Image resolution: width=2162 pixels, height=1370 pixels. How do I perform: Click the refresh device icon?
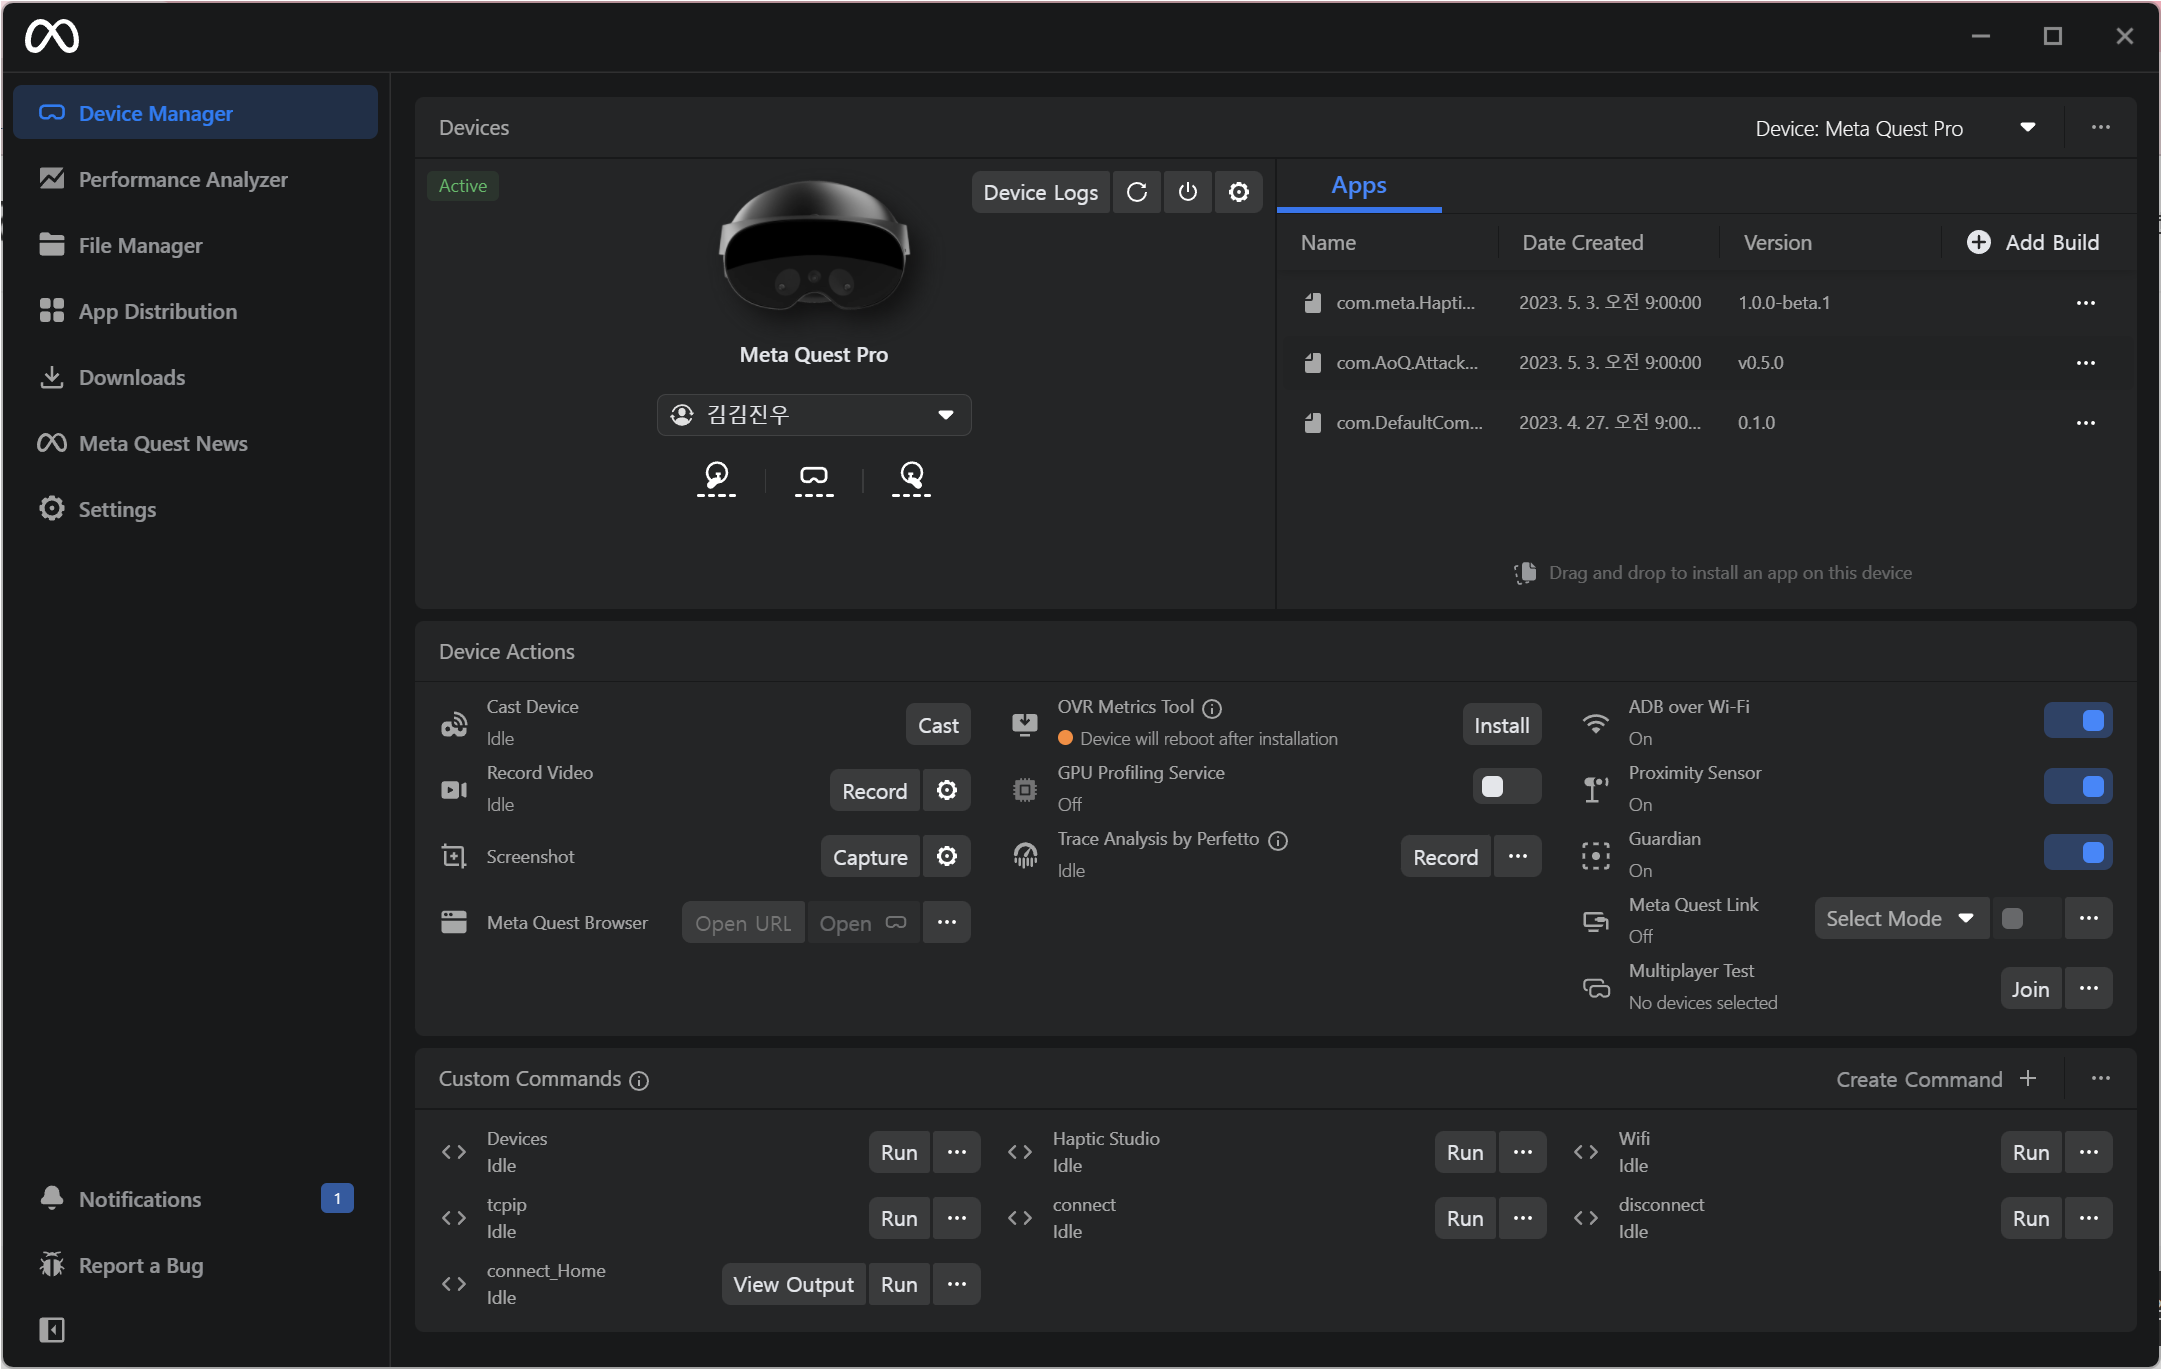tap(1137, 192)
